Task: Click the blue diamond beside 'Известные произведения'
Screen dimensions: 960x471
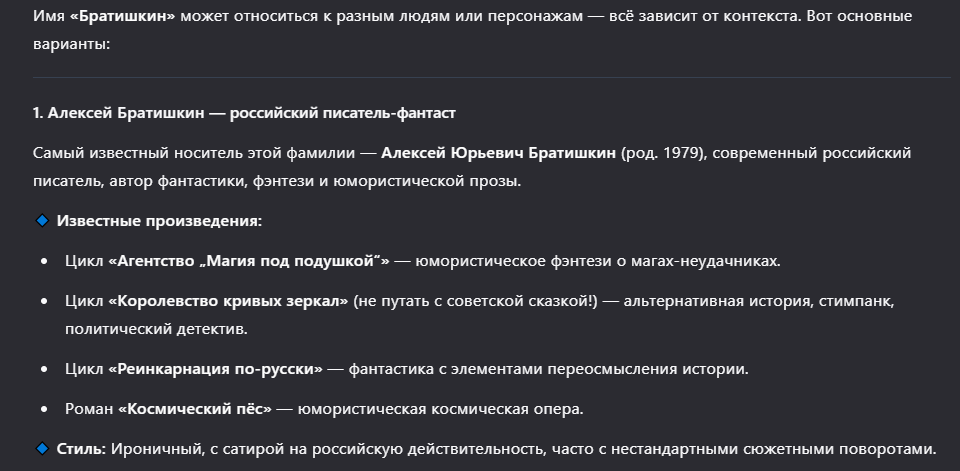Action: [x=42, y=220]
